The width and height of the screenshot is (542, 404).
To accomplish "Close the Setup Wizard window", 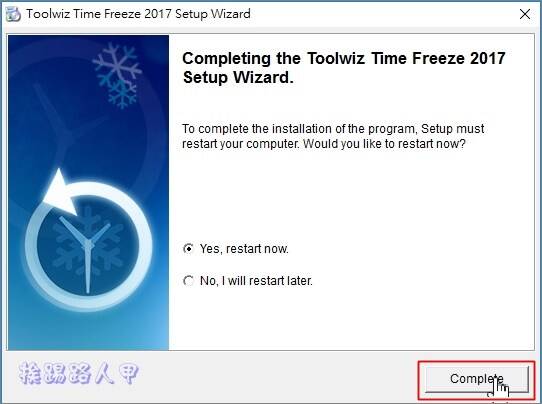I will (x=525, y=14).
